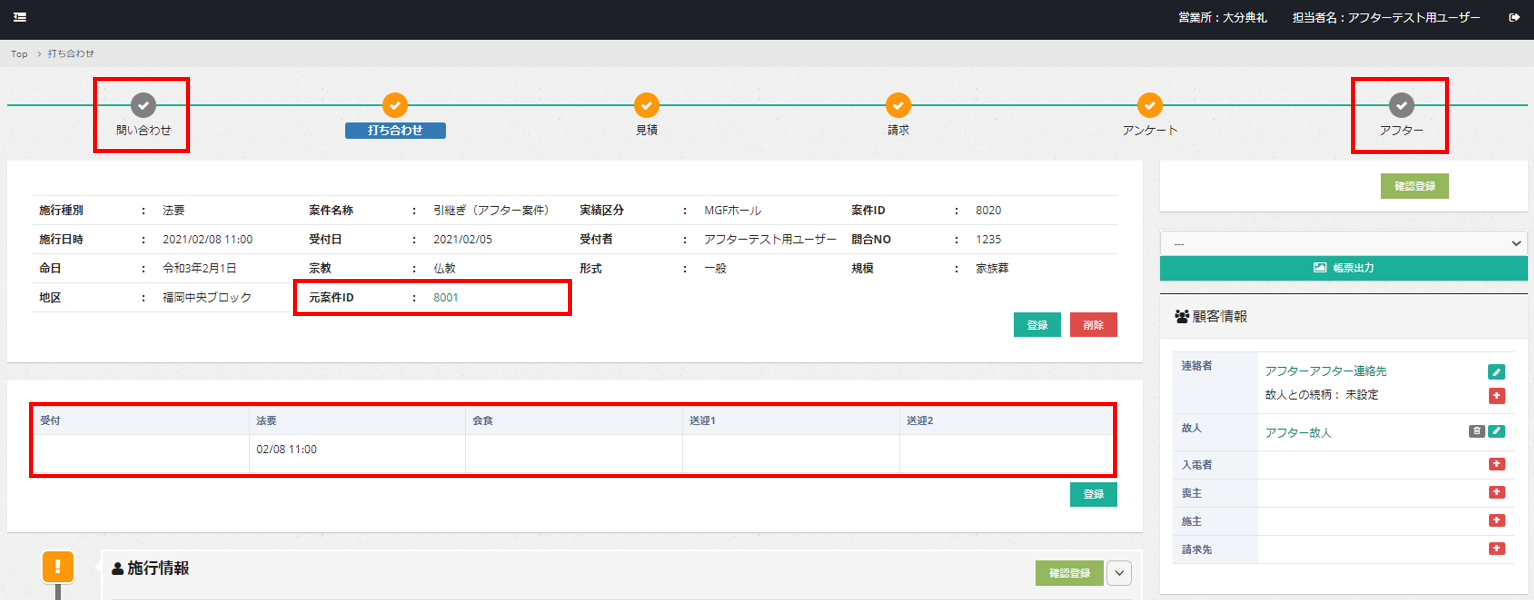The image size is (1534, 600).
Task: Open the 元案件ID 8001 link
Action: click(446, 298)
